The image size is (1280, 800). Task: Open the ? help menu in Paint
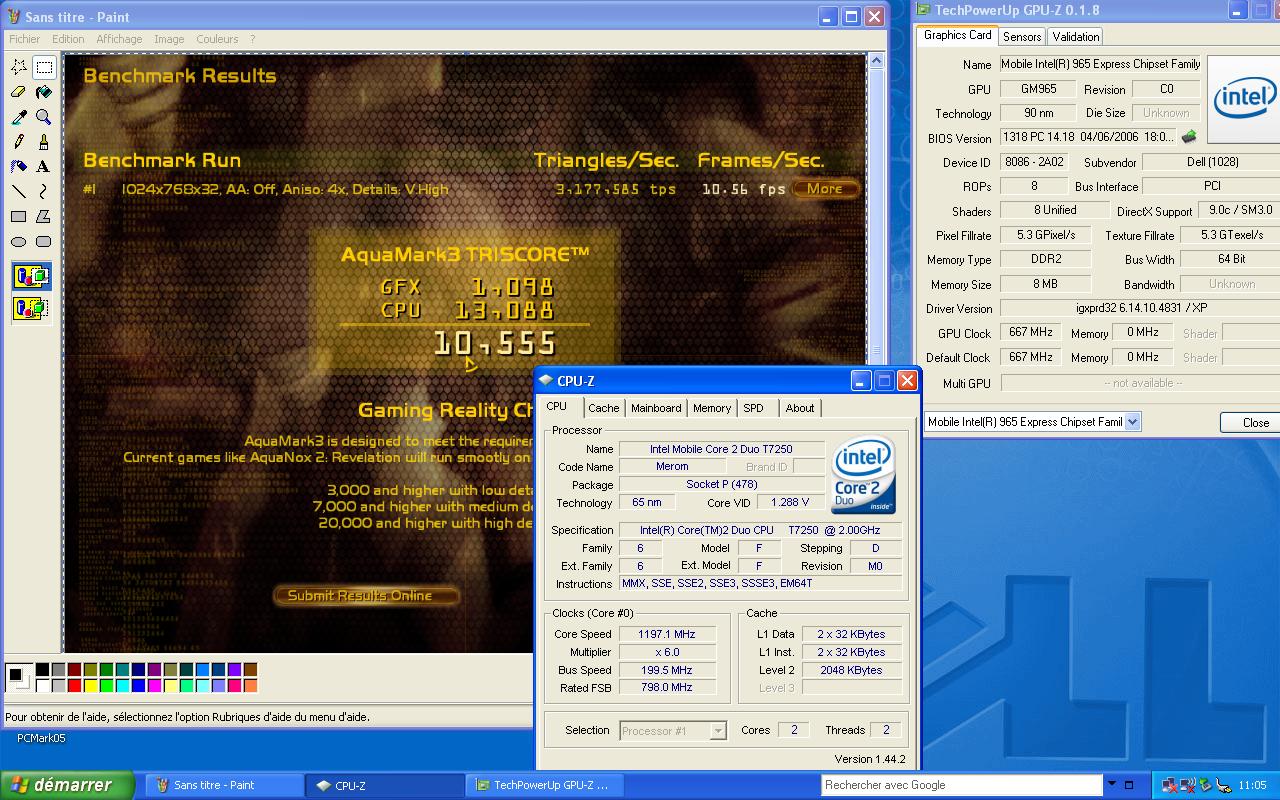pos(252,39)
